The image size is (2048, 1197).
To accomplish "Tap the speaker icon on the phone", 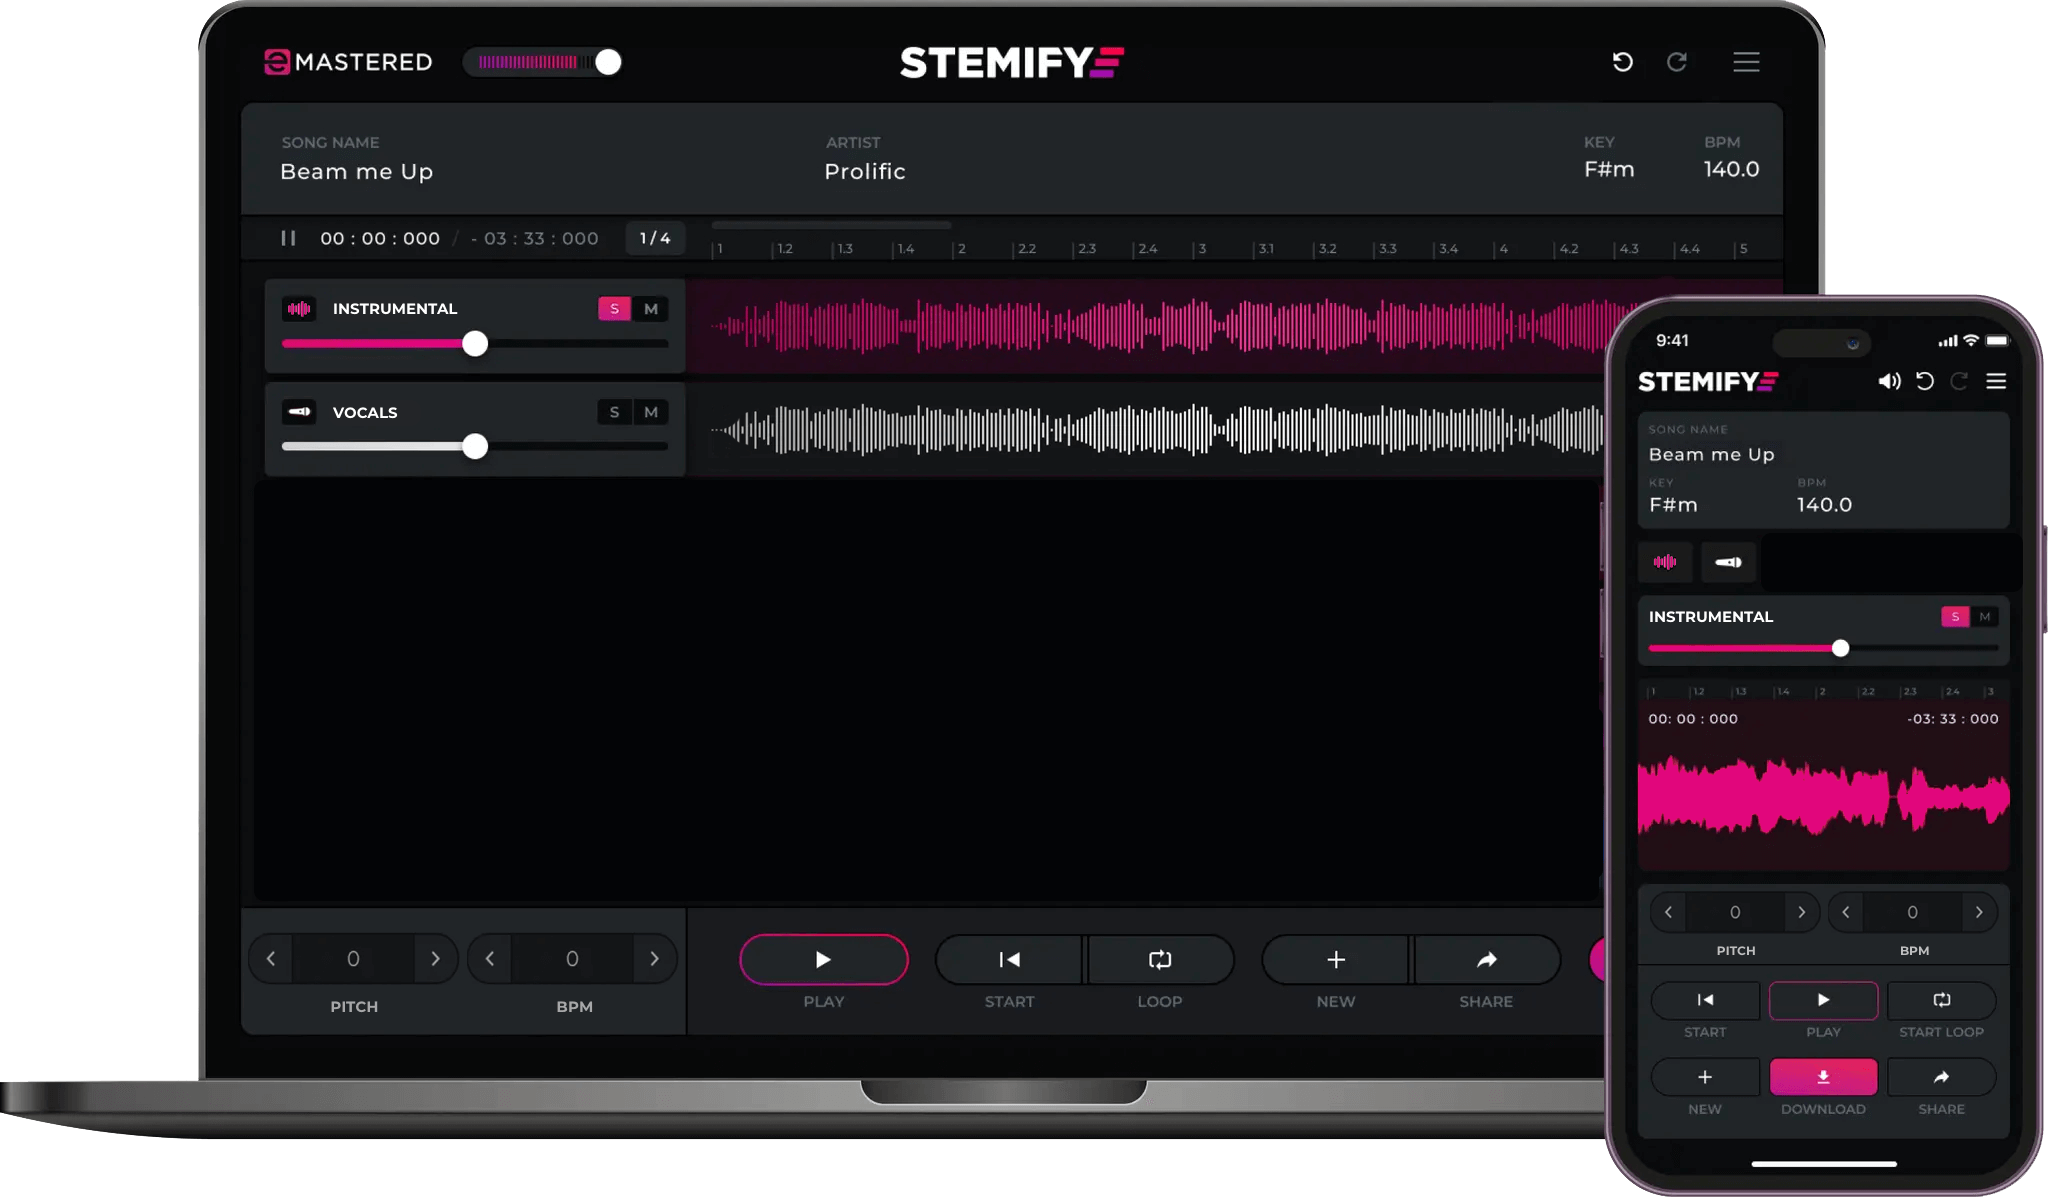I will [1890, 381].
